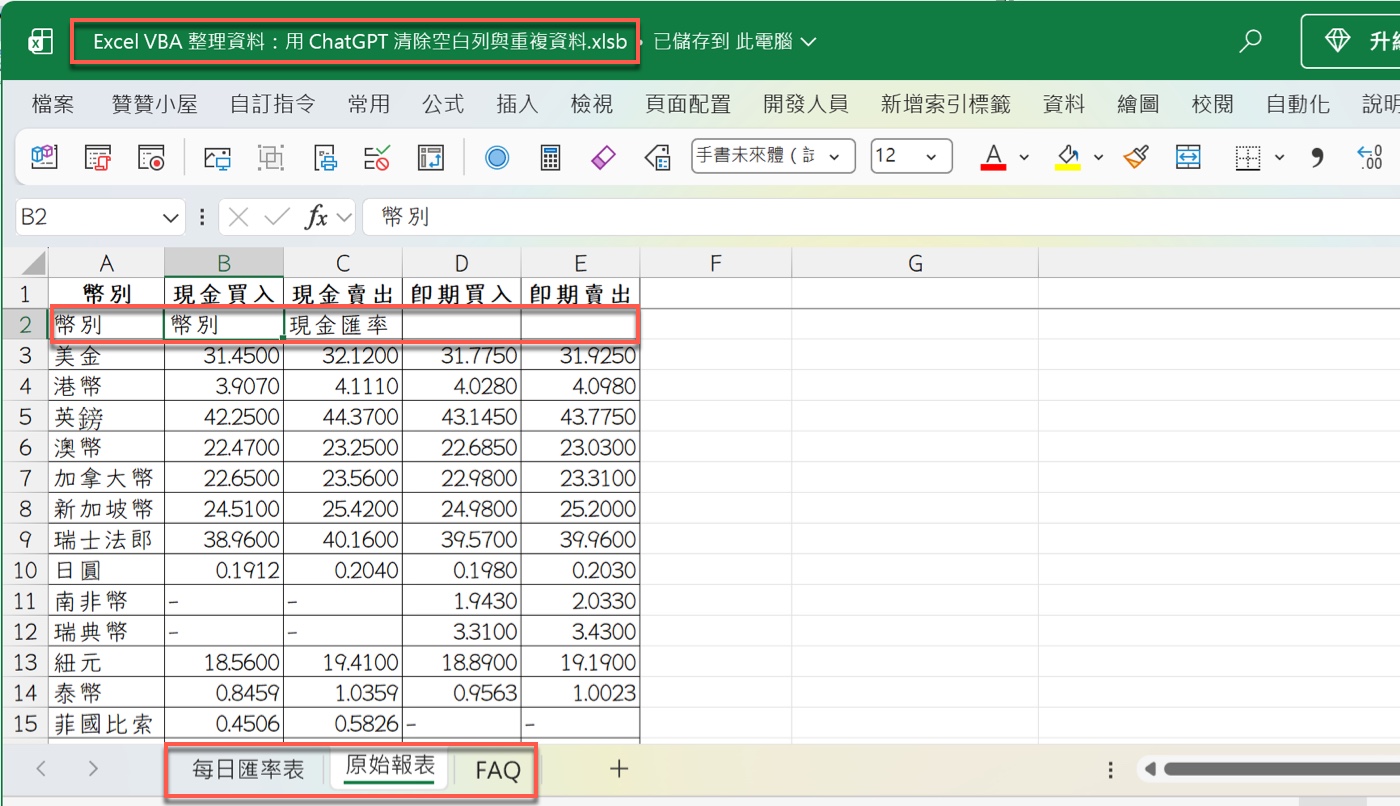Select the purple eraser clear icon
Image resolution: width=1400 pixels, height=806 pixels.
pos(604,157)
